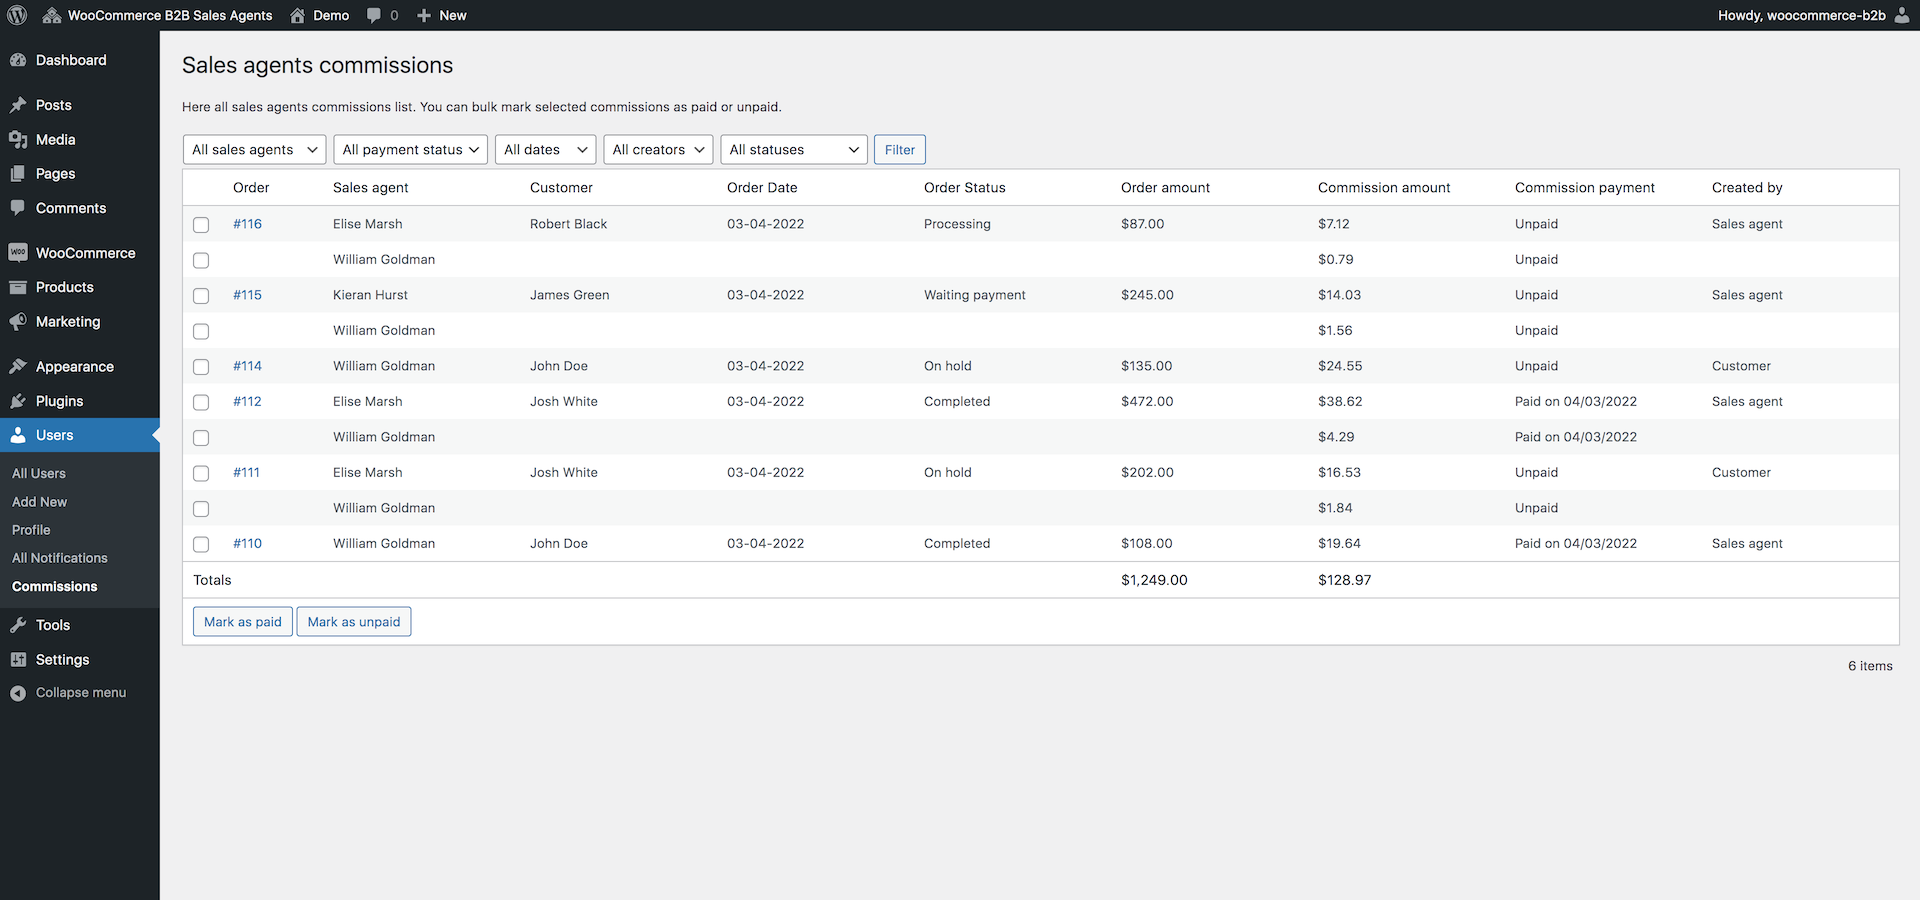Select the Users sidebar icon

19,435
